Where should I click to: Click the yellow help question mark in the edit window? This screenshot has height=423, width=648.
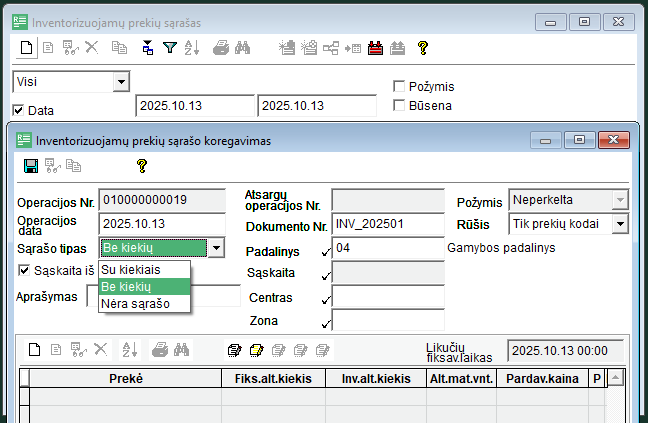(141, 166)
